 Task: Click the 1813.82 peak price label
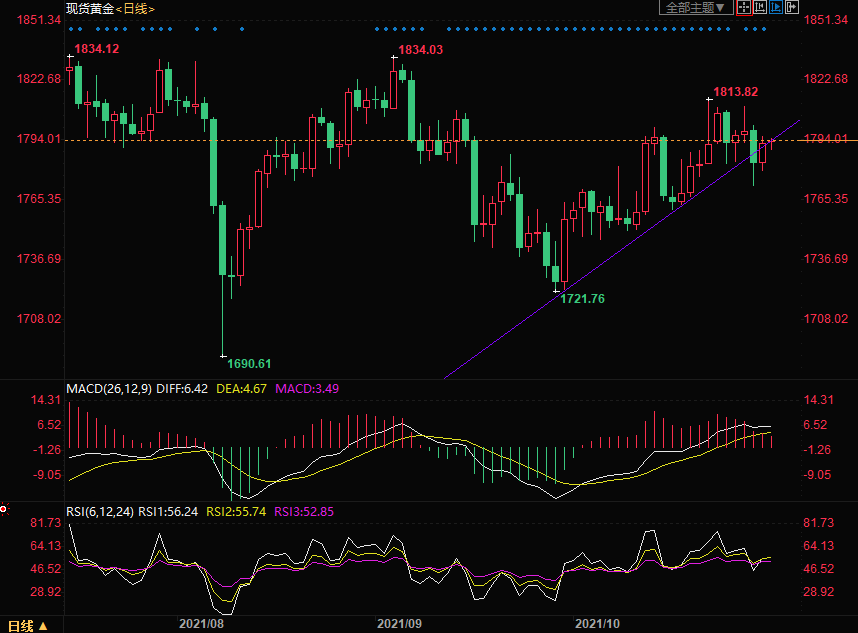735,92
